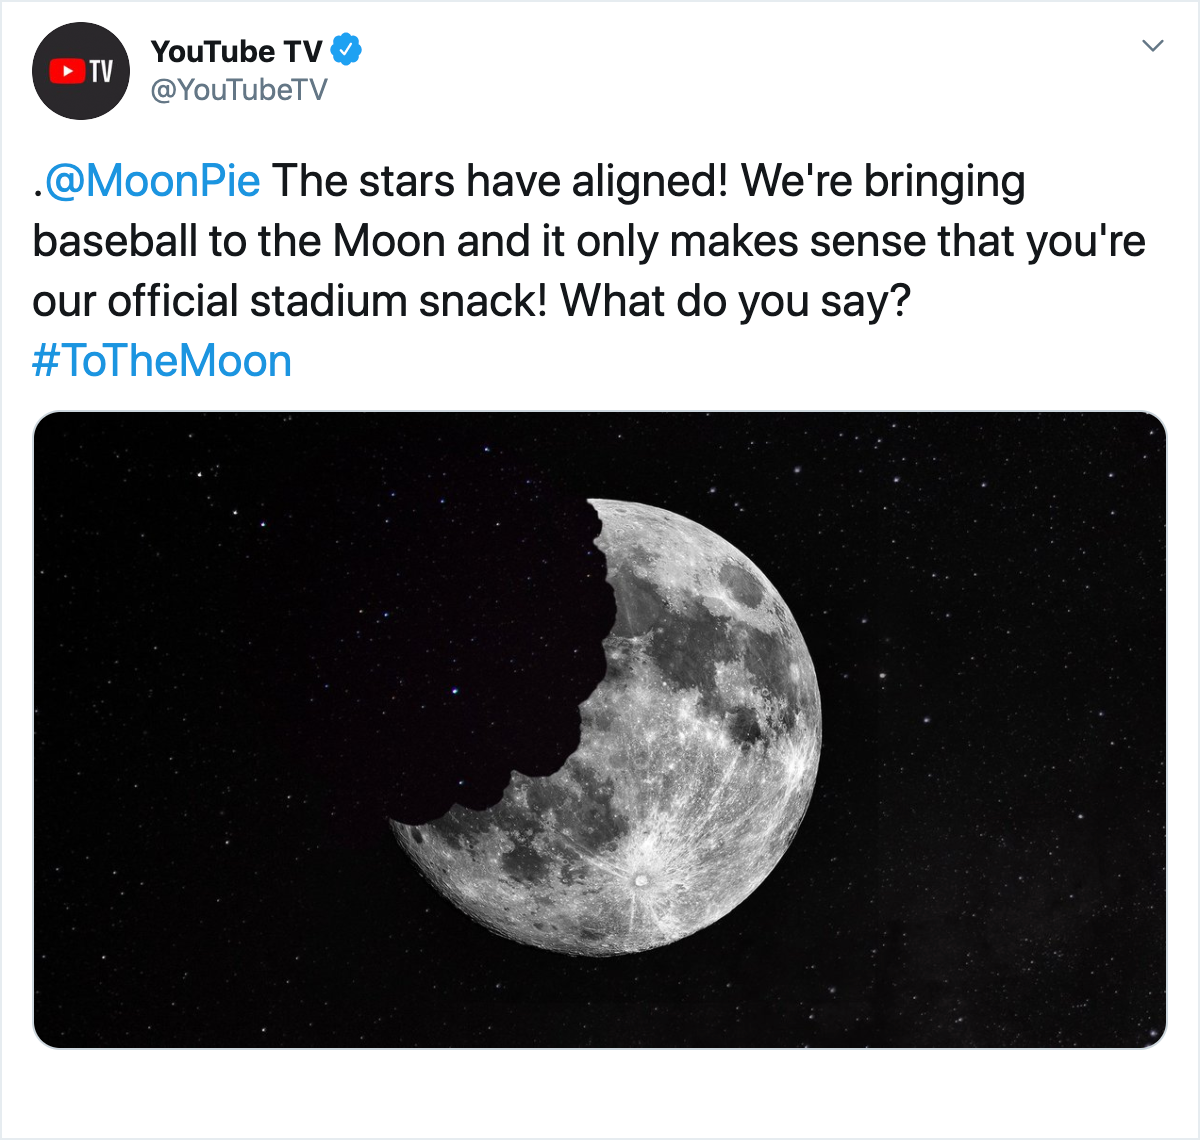Open the @MoonPie mention link

click(x=151, y=181)
